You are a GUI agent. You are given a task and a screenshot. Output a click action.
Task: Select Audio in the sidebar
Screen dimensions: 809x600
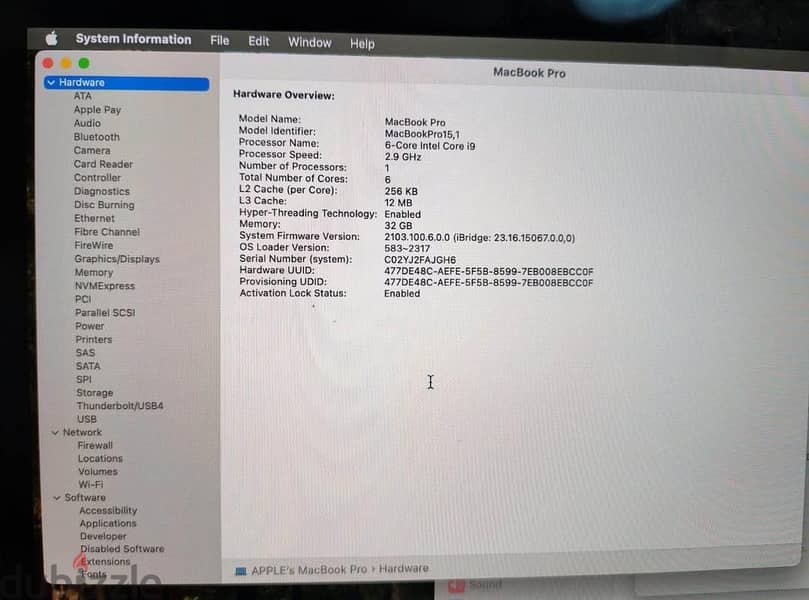(x=87, y=123)
